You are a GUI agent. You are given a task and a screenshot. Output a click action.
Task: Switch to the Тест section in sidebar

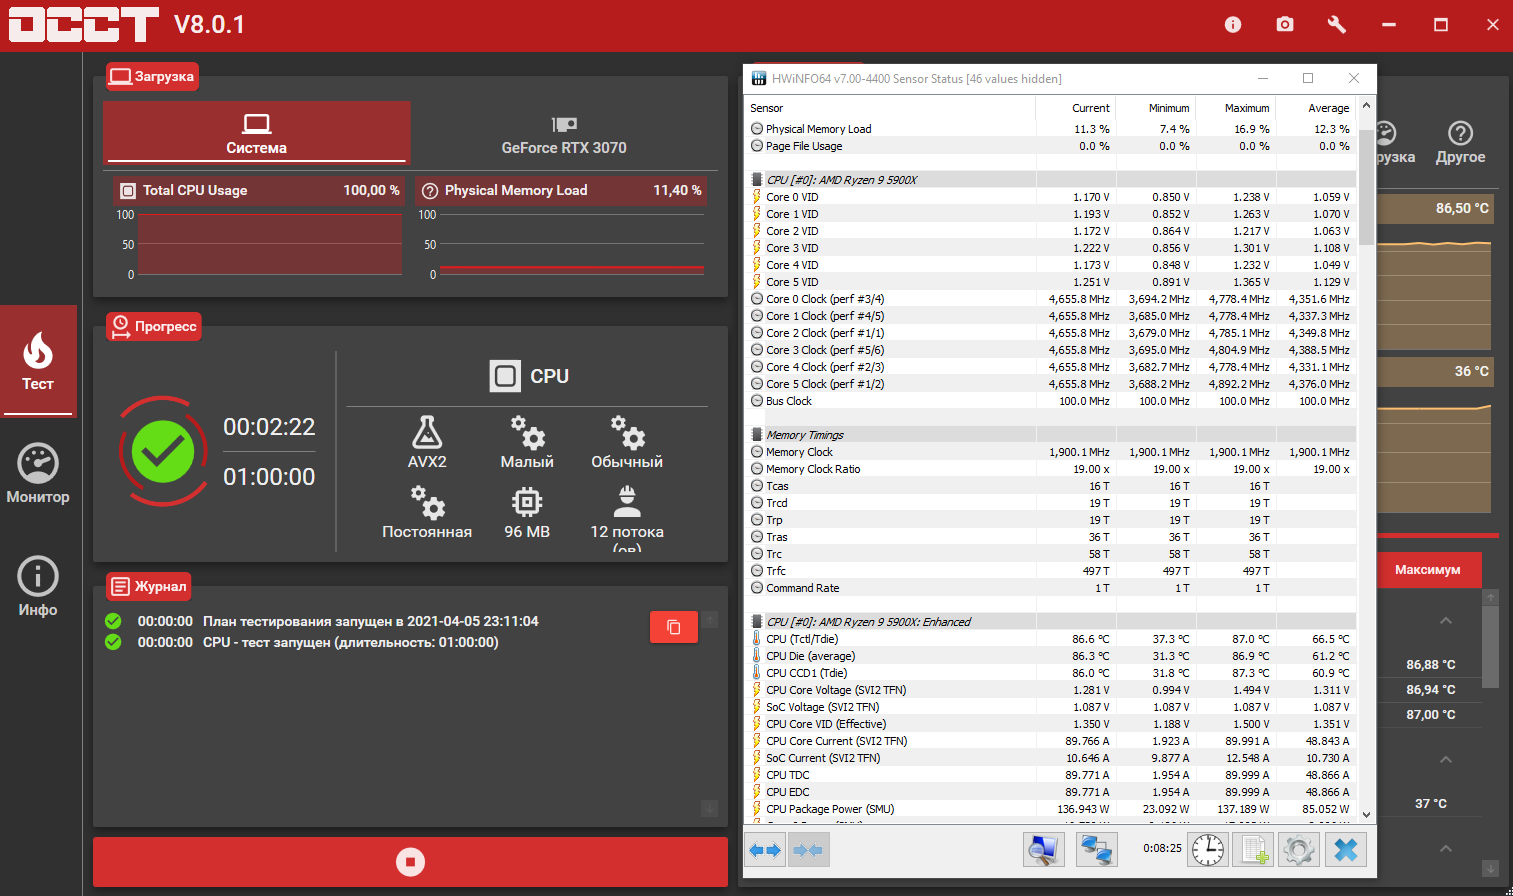tap(38, 360)
